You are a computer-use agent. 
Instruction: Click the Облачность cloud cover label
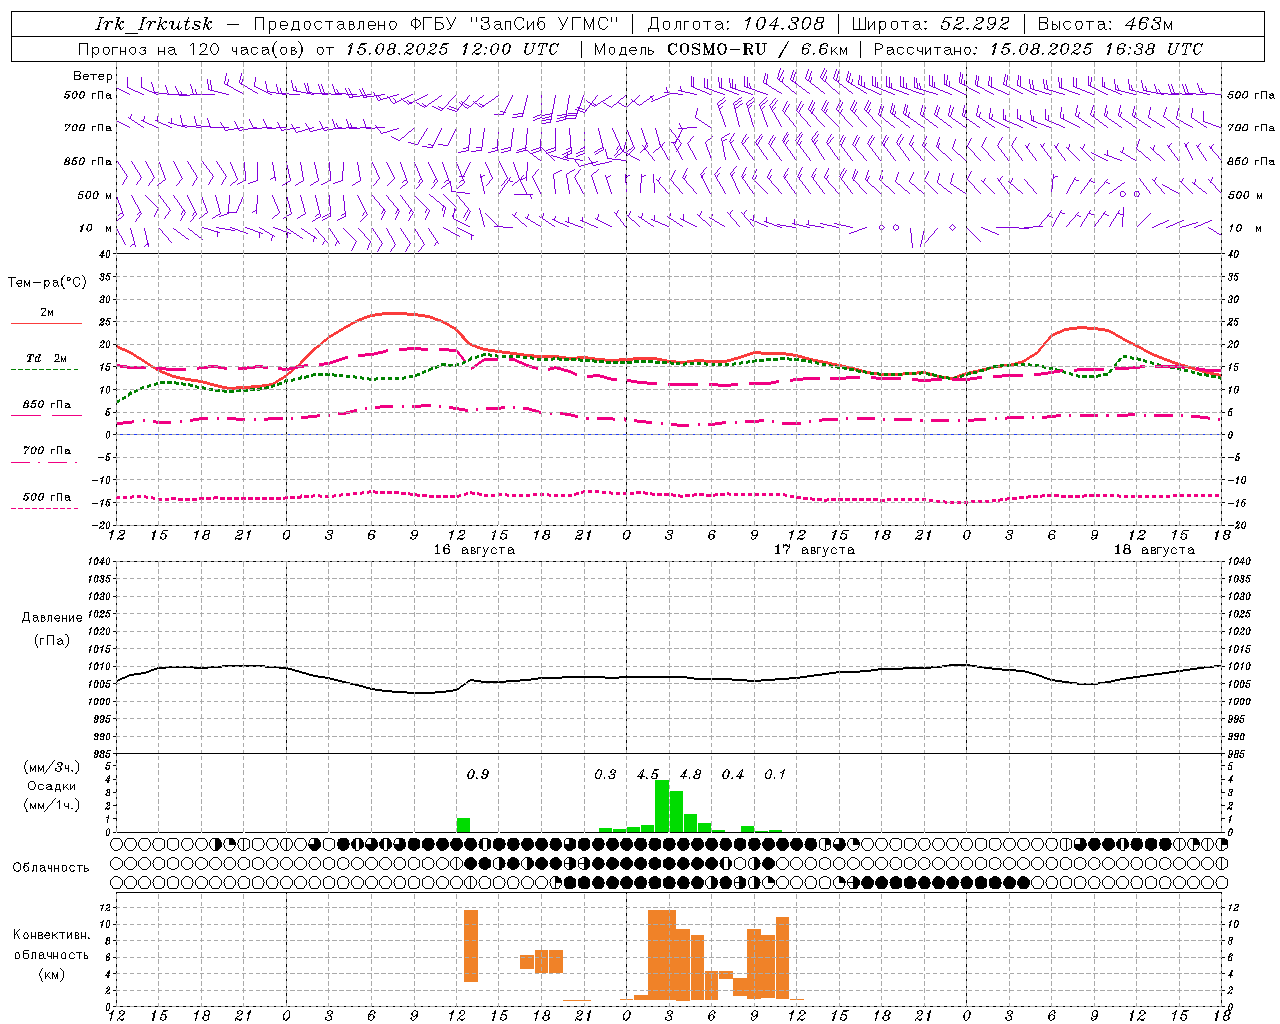point(51,868)
